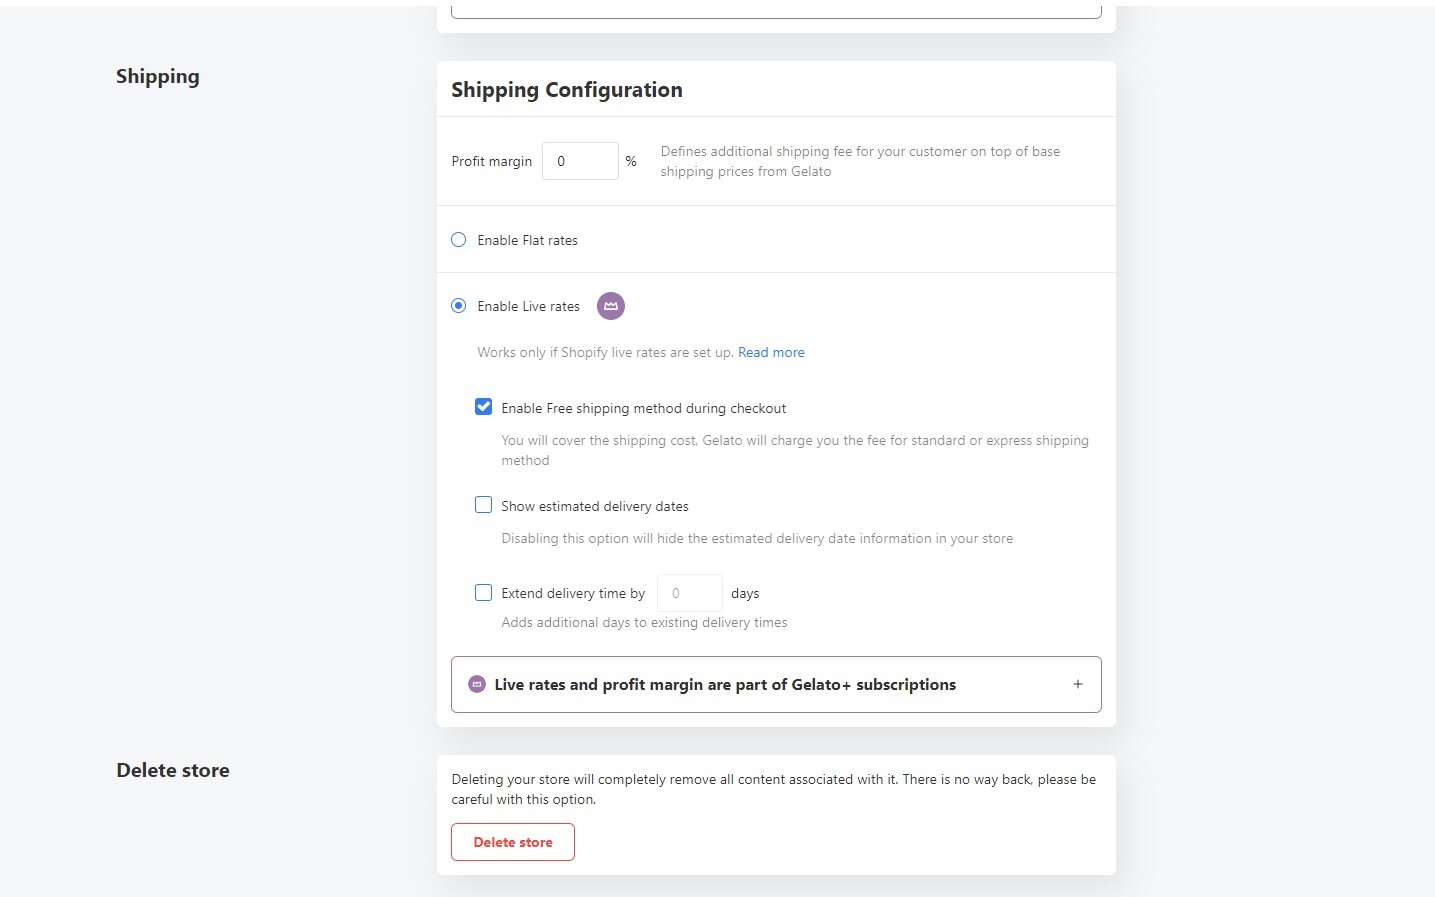Image resolution: width=1435 pixels, height=897 pixels.
Task: Select the Enable Flat rates radio button
Action: coord(459,240)
